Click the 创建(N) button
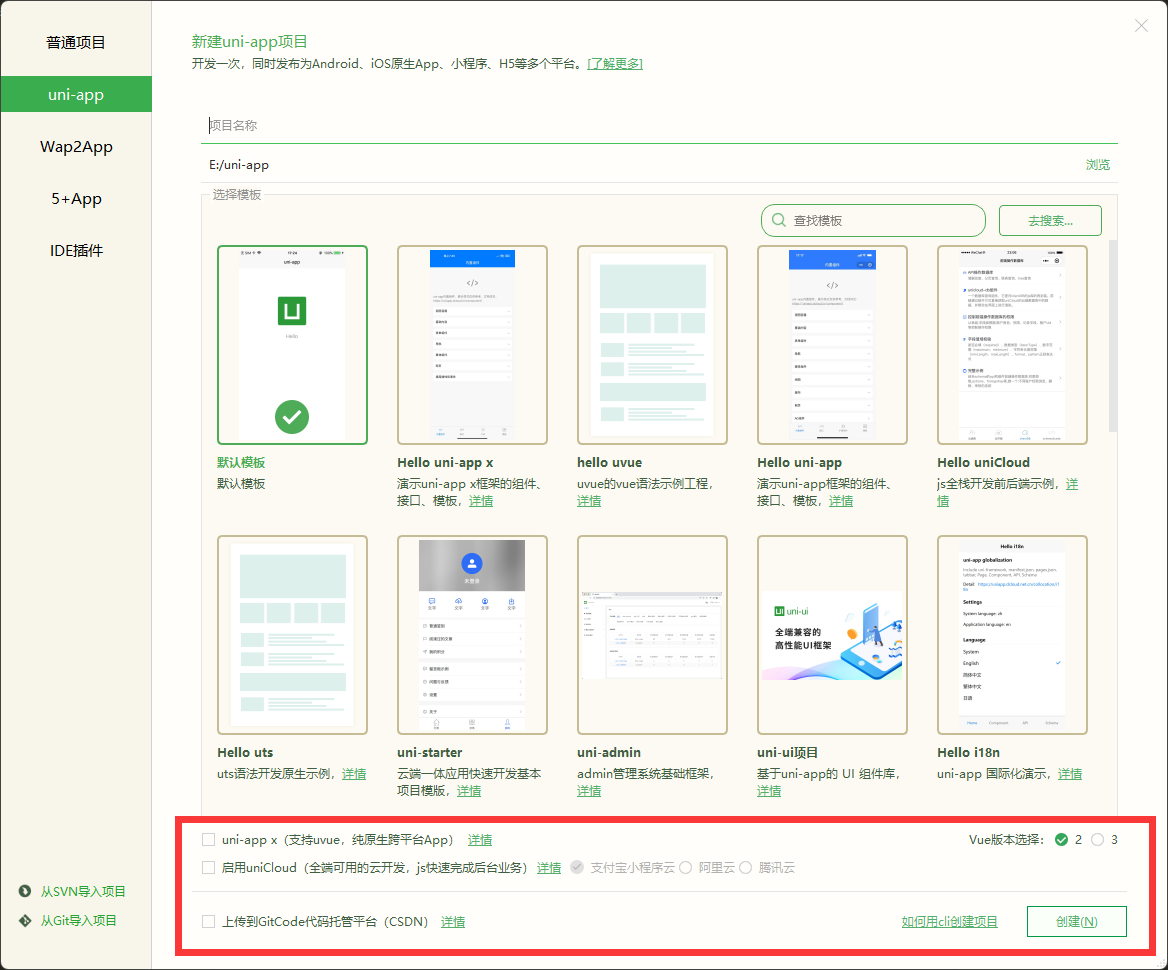This screenshot has width=1168, height=970. [1077, 921]
